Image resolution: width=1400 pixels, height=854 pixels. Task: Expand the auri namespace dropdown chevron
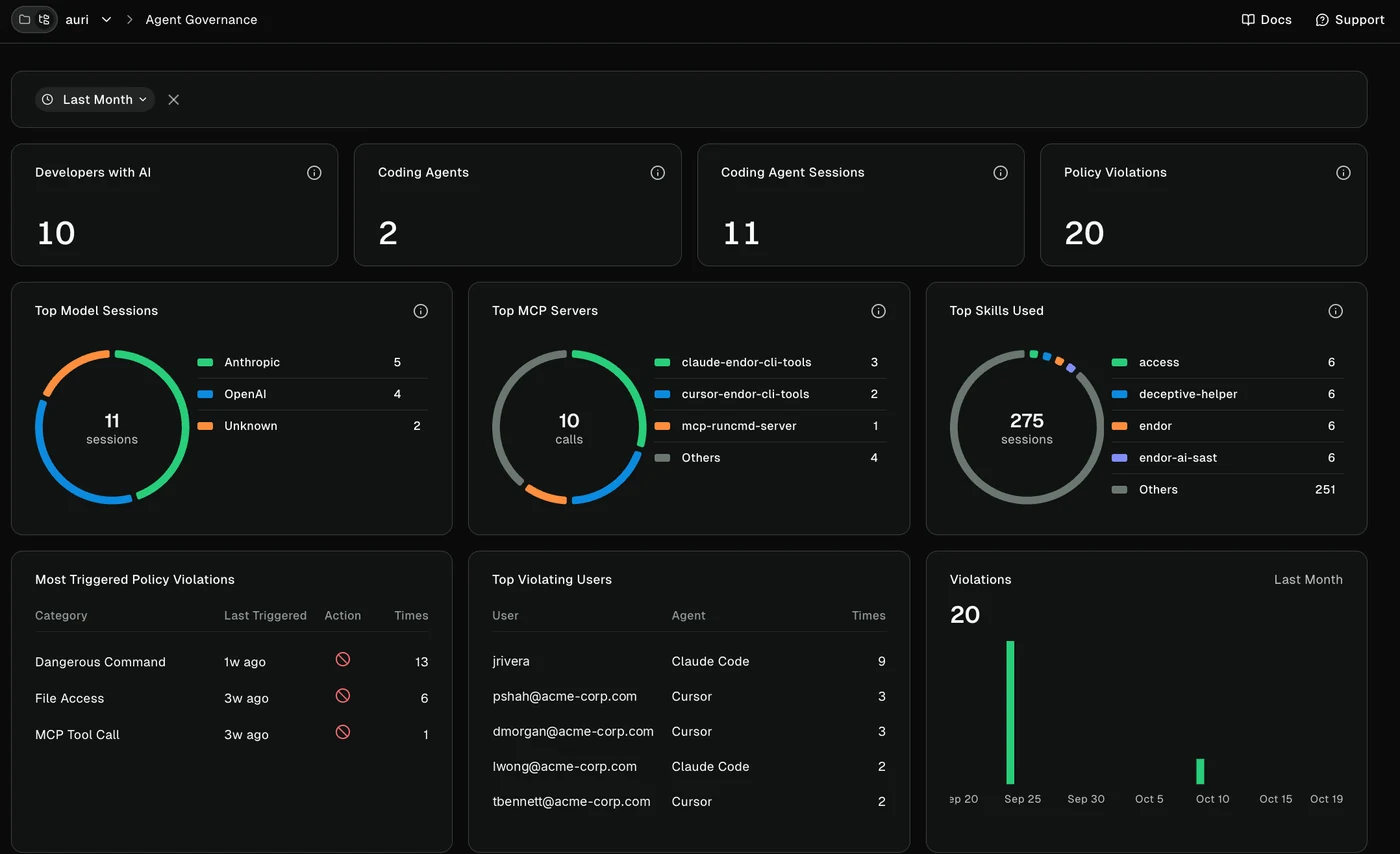point(106,20)
